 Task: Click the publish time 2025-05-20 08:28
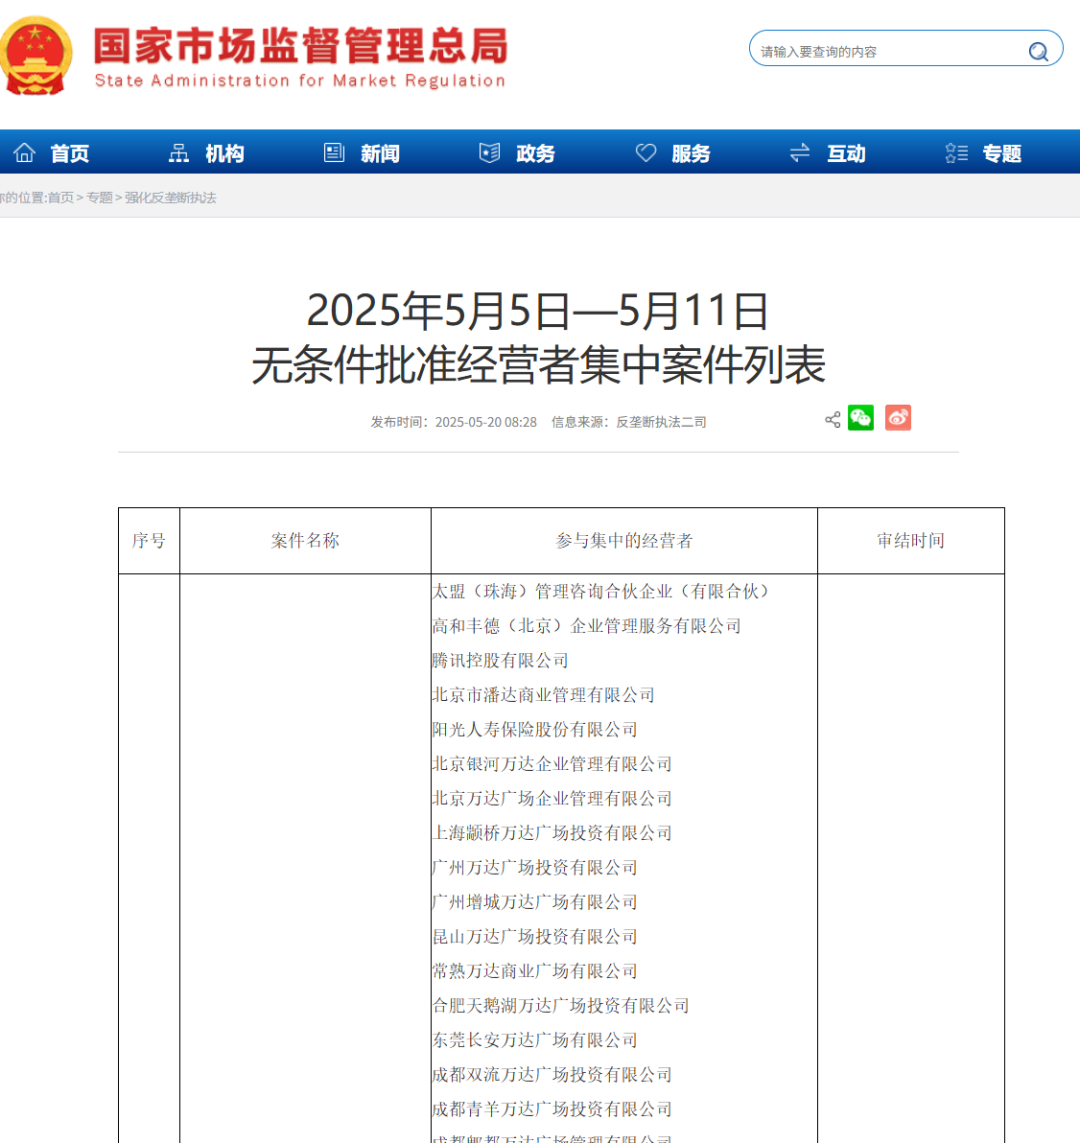(485, 422)
